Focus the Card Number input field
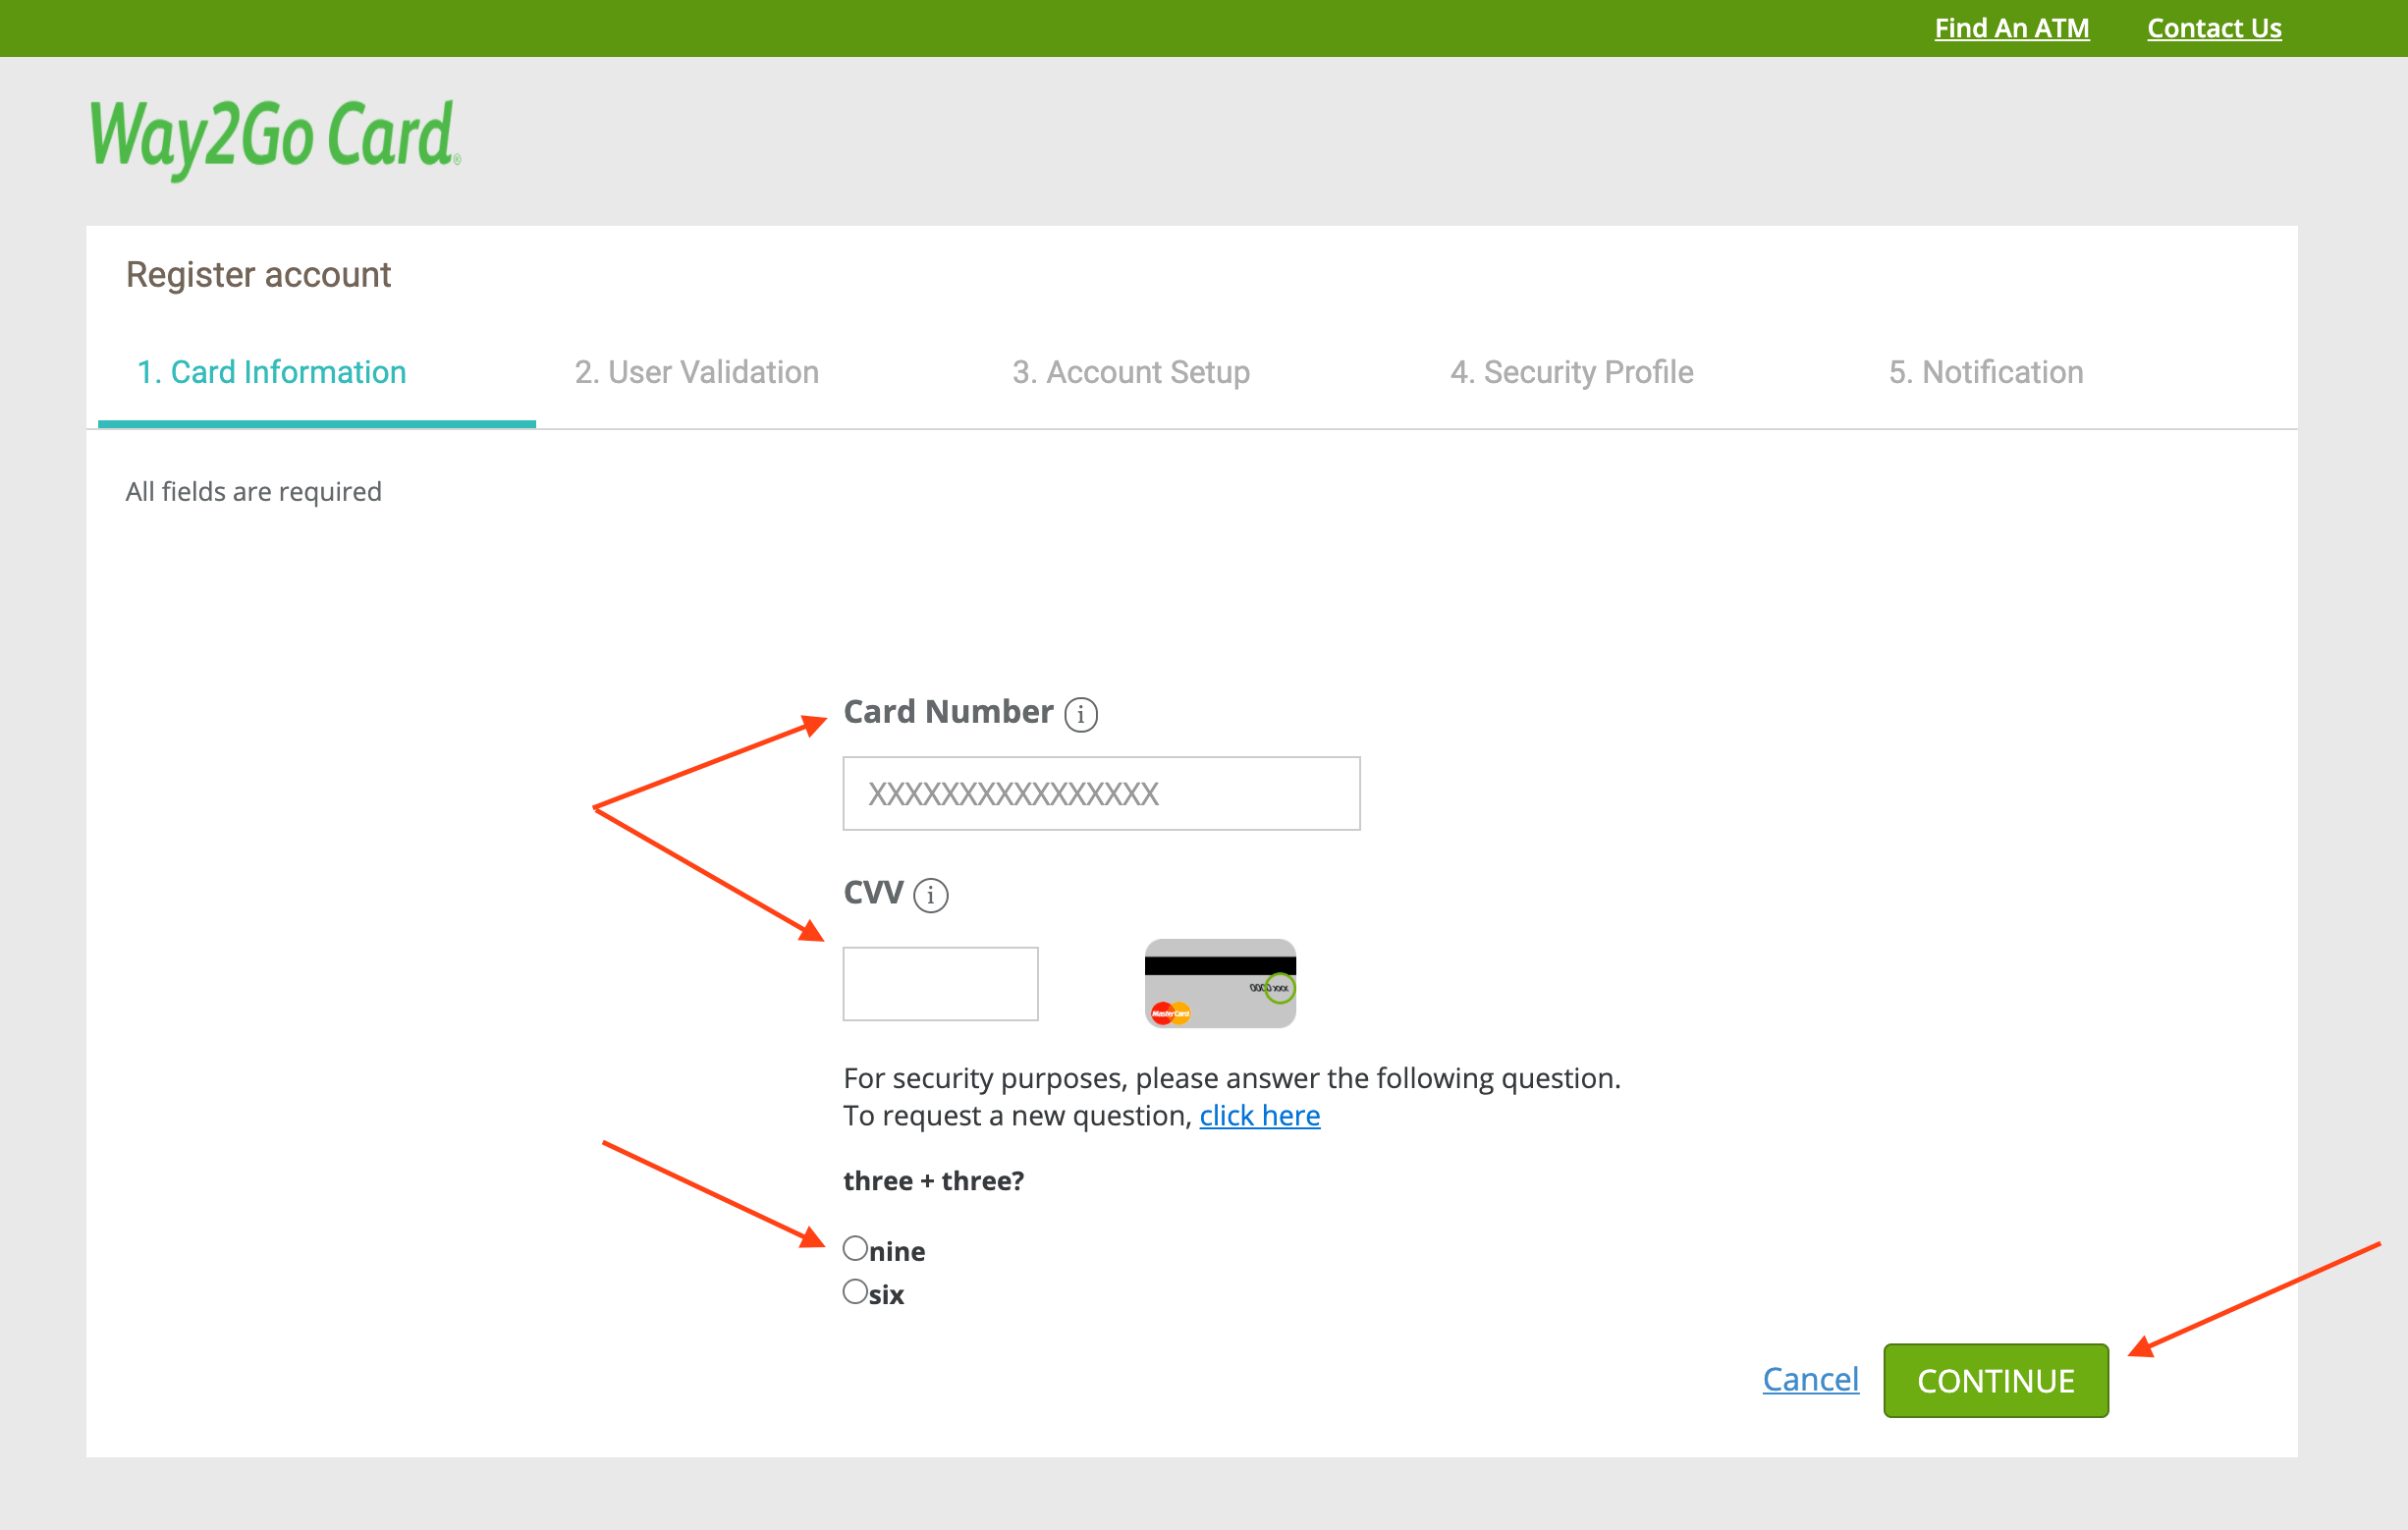The width and height of the screenshot is (2408, 1530). [x=1101, y=793]
